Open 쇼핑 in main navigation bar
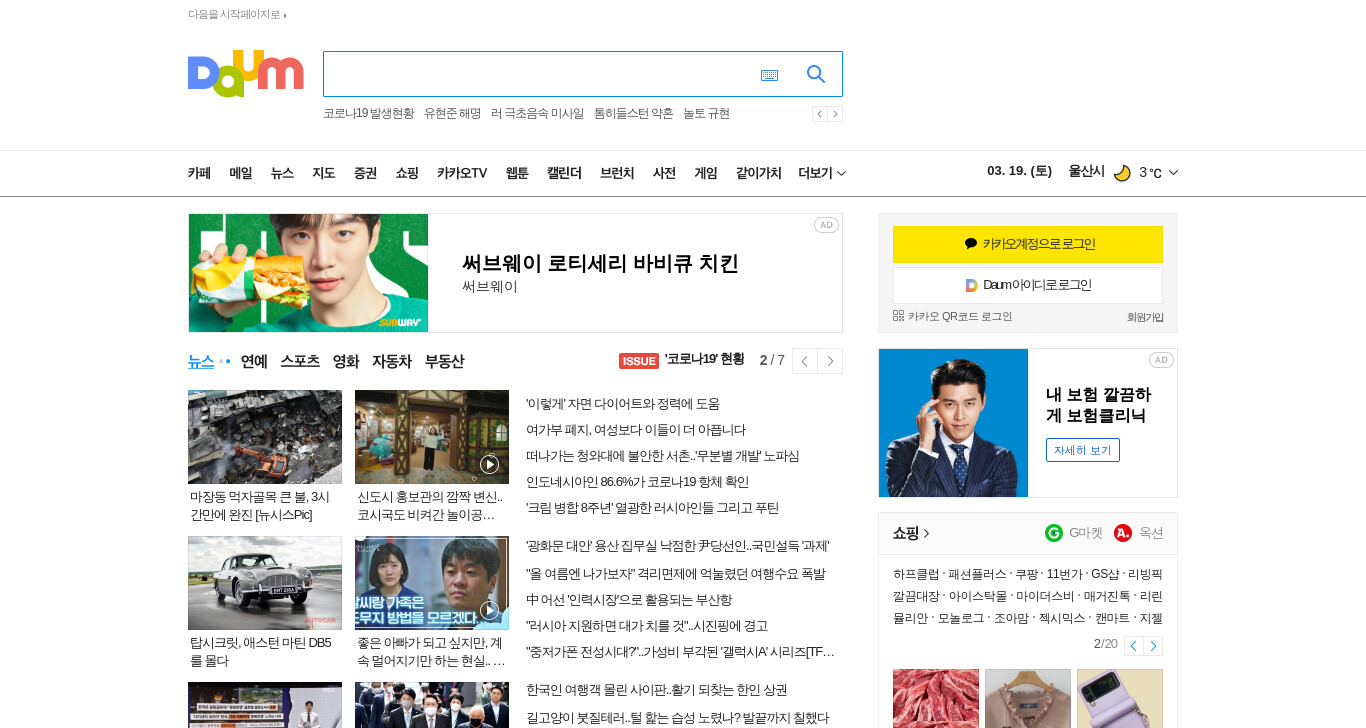 coord(407,173)
